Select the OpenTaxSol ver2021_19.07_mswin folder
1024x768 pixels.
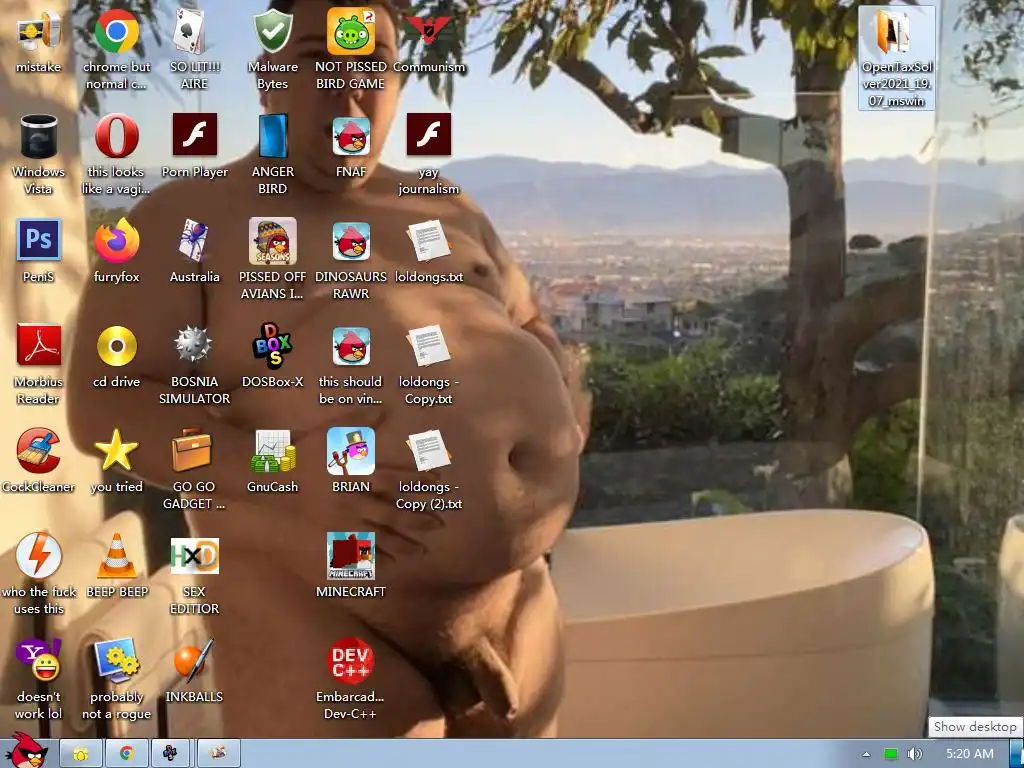tap(896, 57)
